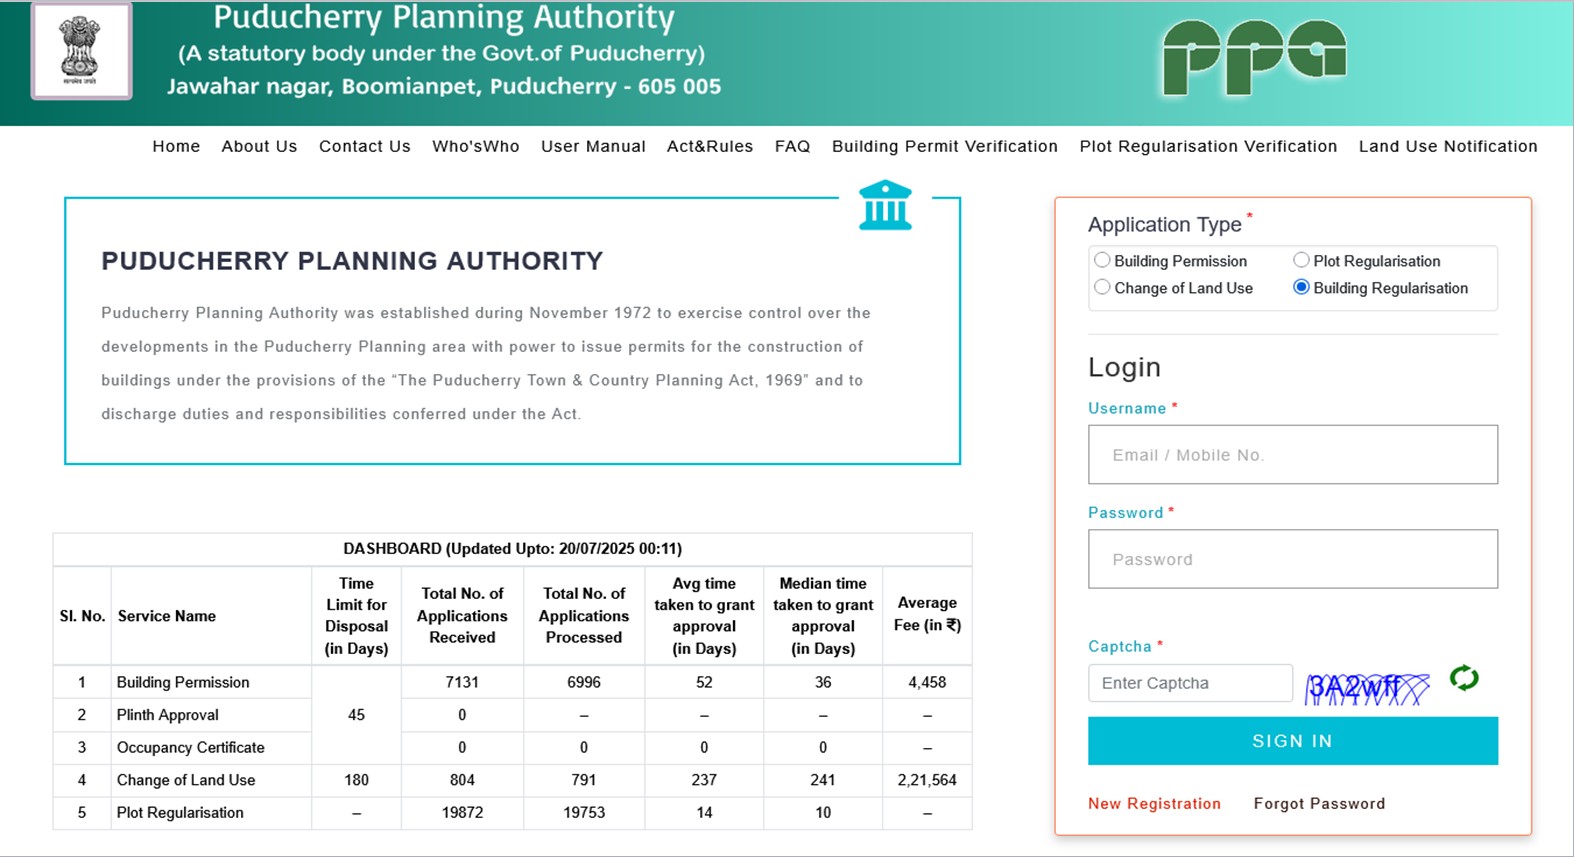The height and width of the screenshot is (857, 1574).
Task: Click the green PPA logo
Action: click(1254, 58)
